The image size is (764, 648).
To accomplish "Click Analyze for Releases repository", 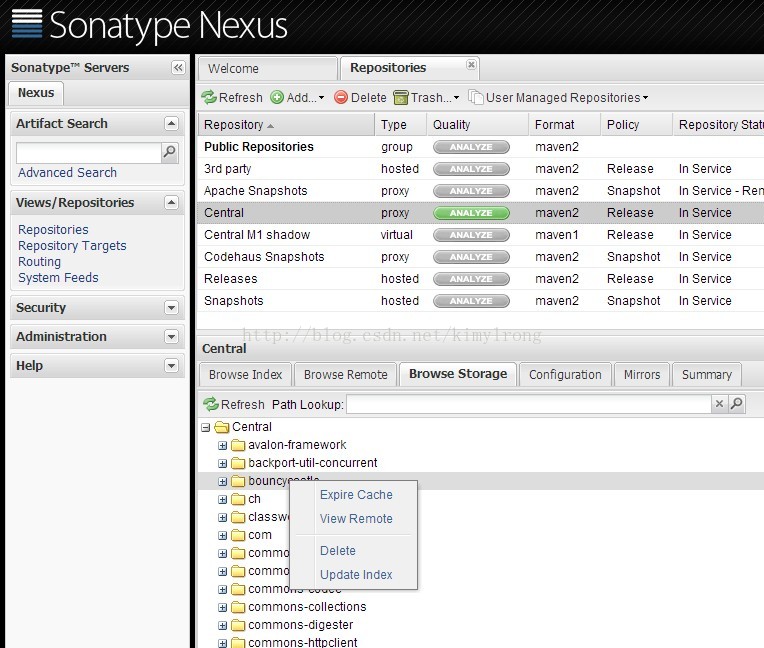I will pos(471,279).
